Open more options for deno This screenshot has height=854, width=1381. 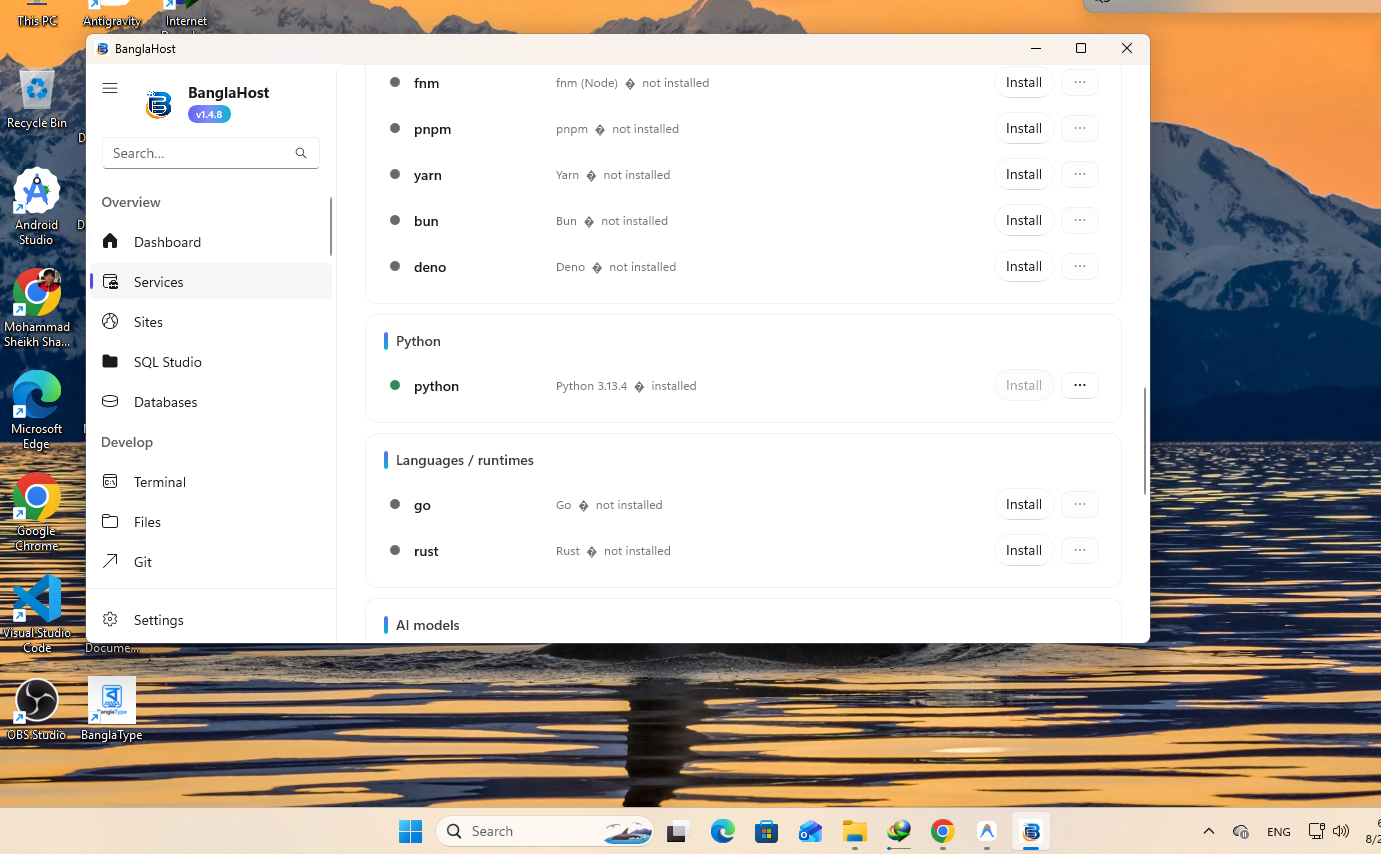point(1080,267)
